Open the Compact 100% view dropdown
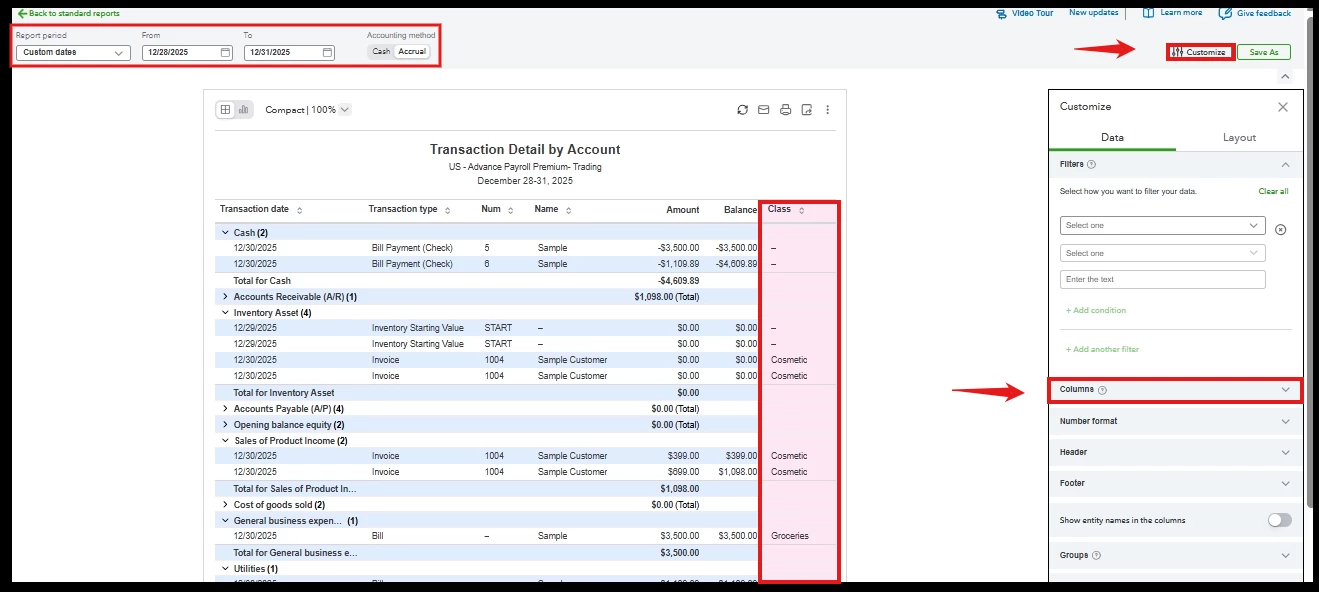 (x=308, y=110)
